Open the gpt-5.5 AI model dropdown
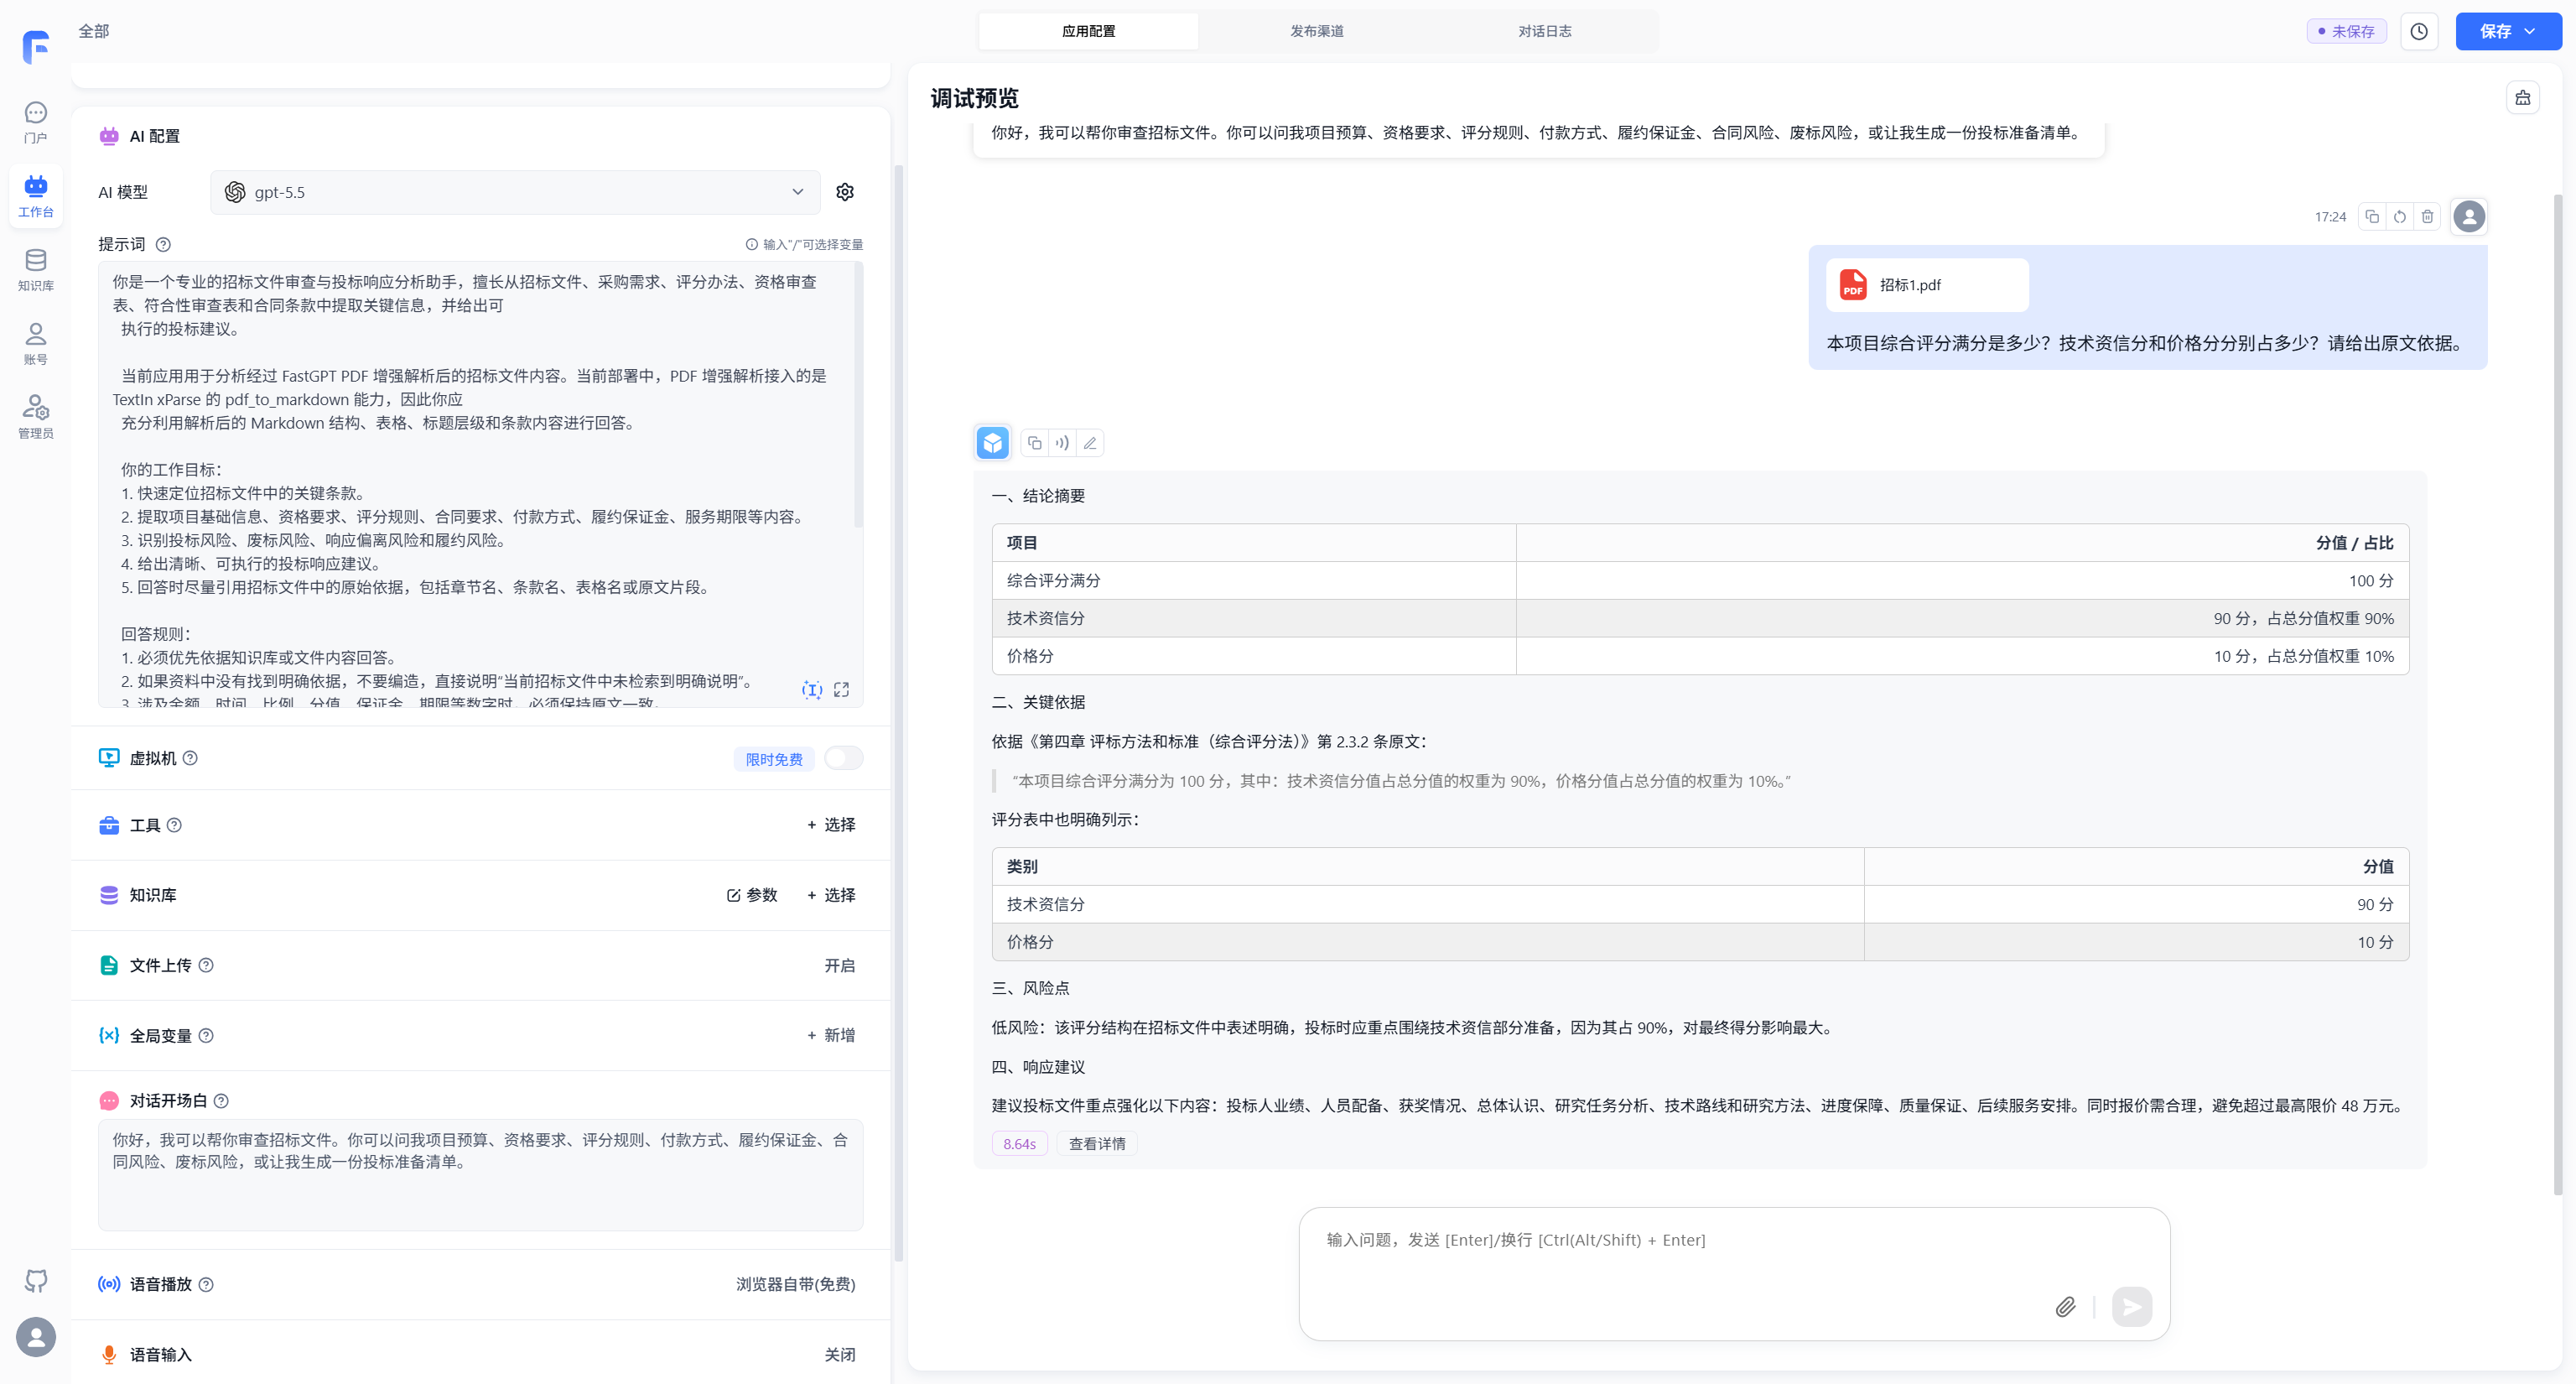 click(x=515, y=192)
